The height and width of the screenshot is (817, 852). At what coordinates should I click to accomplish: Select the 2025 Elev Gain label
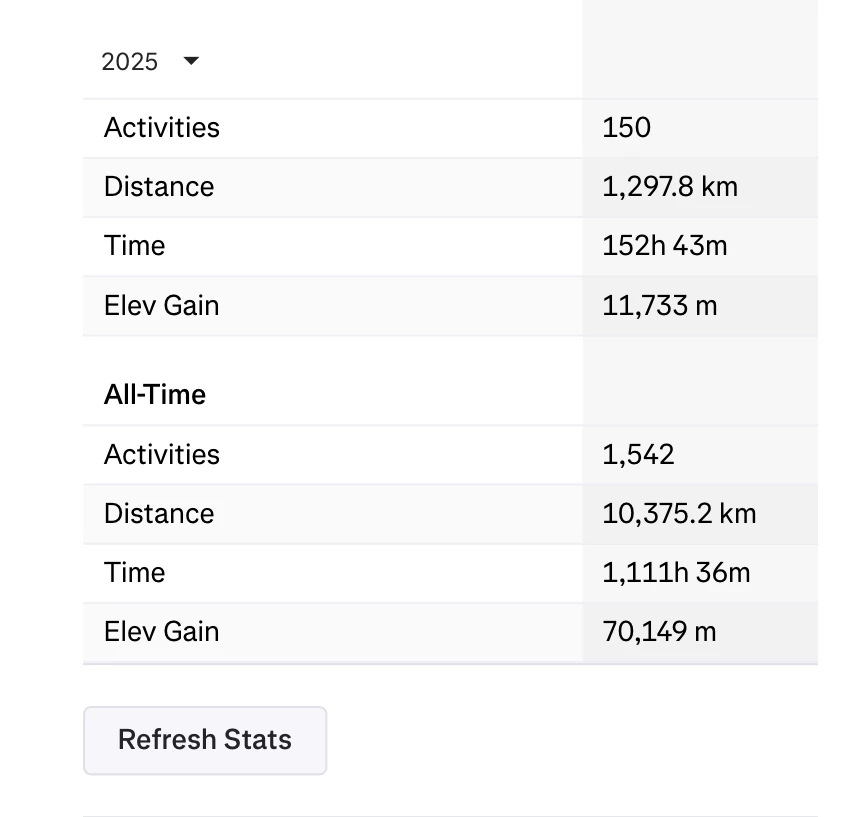pyautogui.click(x=161, y=305)
